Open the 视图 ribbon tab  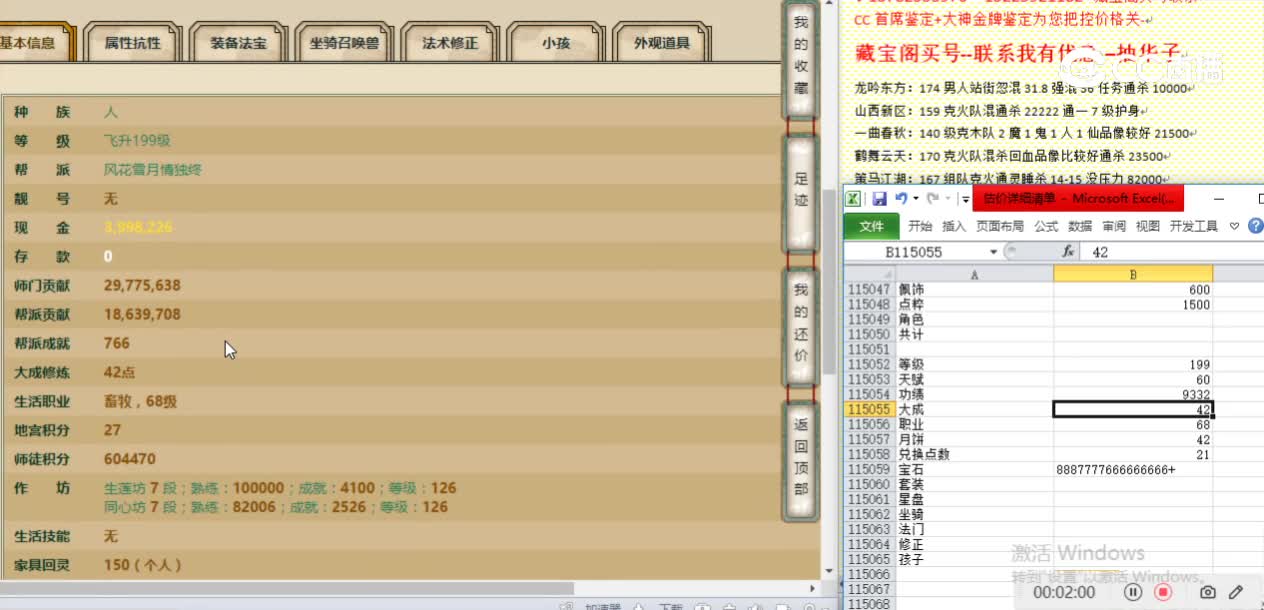pos(1148,227)
